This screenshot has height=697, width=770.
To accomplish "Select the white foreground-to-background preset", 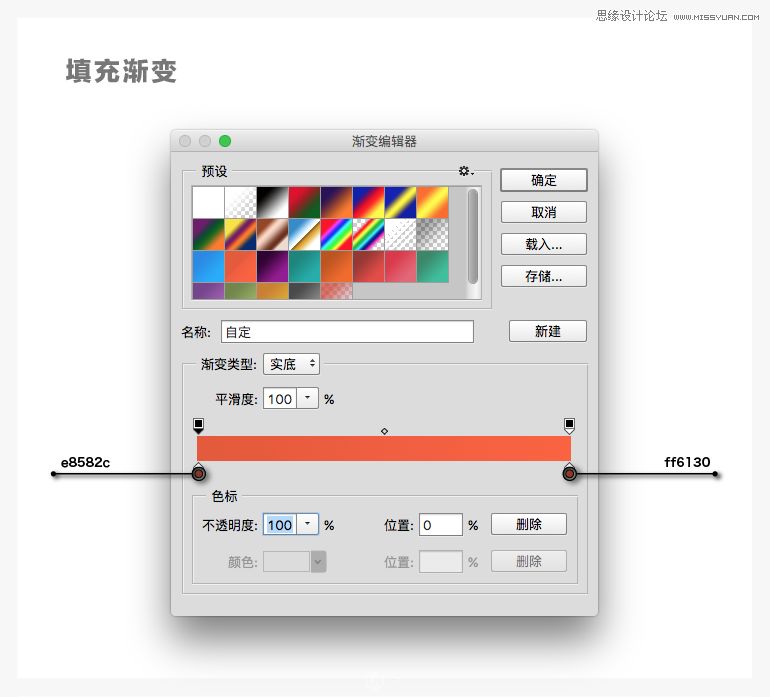I will tap(209, 202).
